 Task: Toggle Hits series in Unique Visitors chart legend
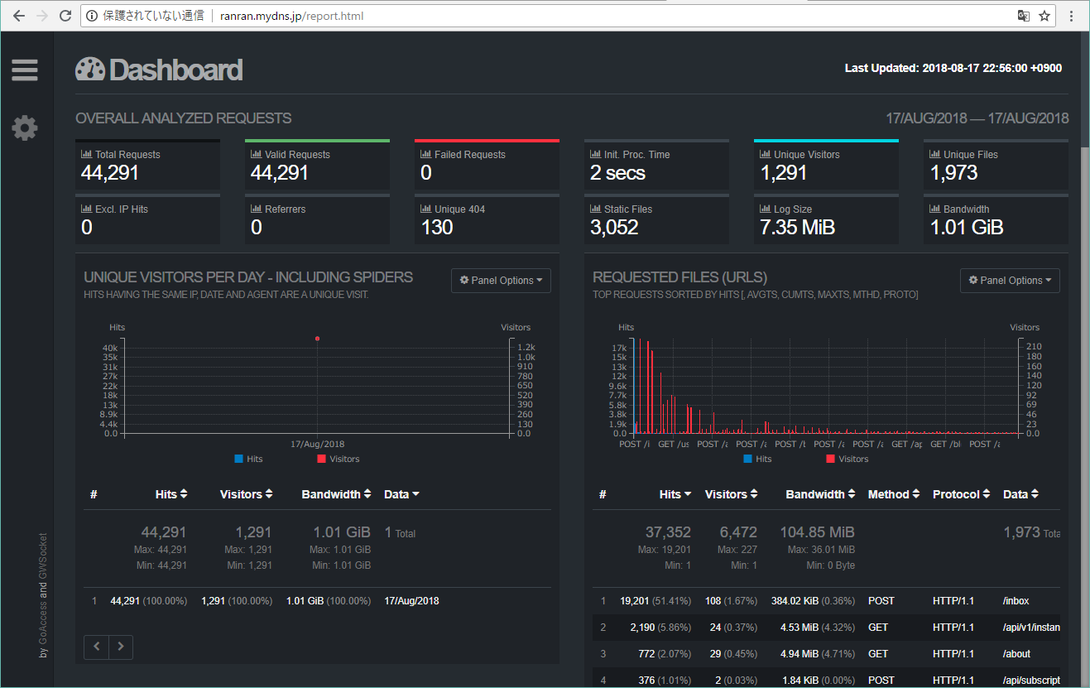pyautogui.click(x=248, y=459)
